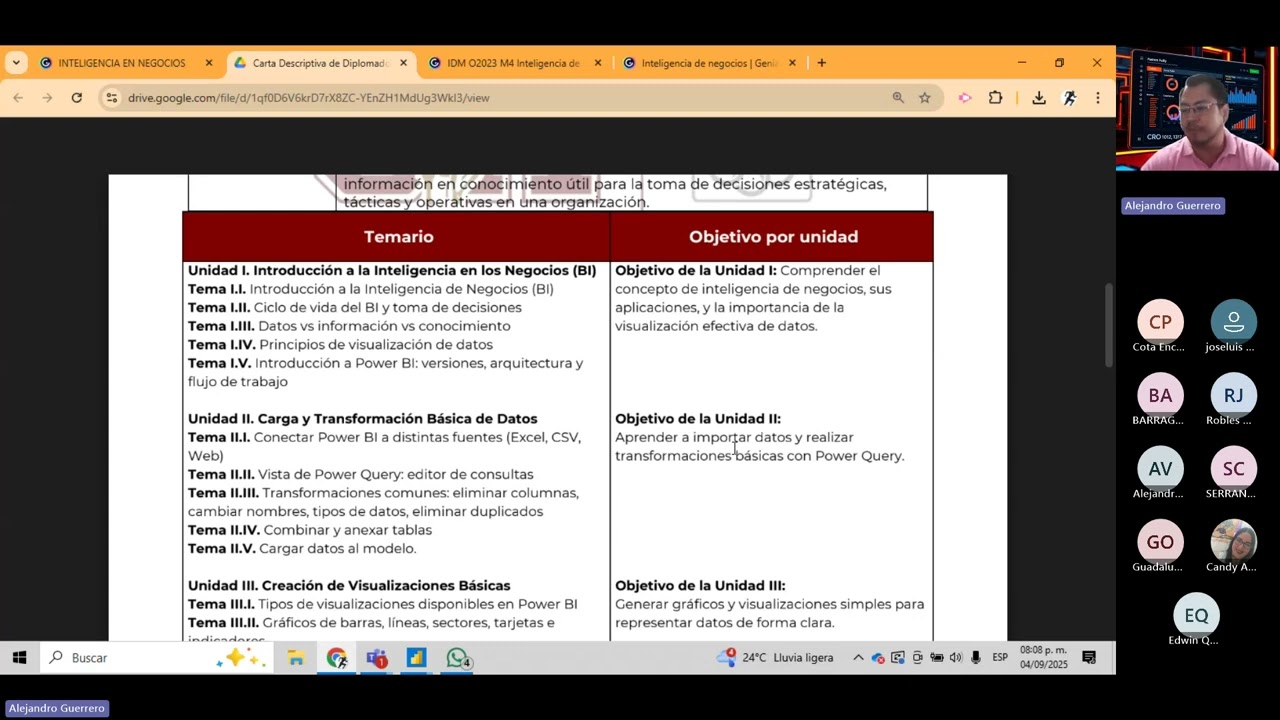The image size is (1280, 720).
Task: Open the tab search dropdown arrow
Action: point(16,63)
